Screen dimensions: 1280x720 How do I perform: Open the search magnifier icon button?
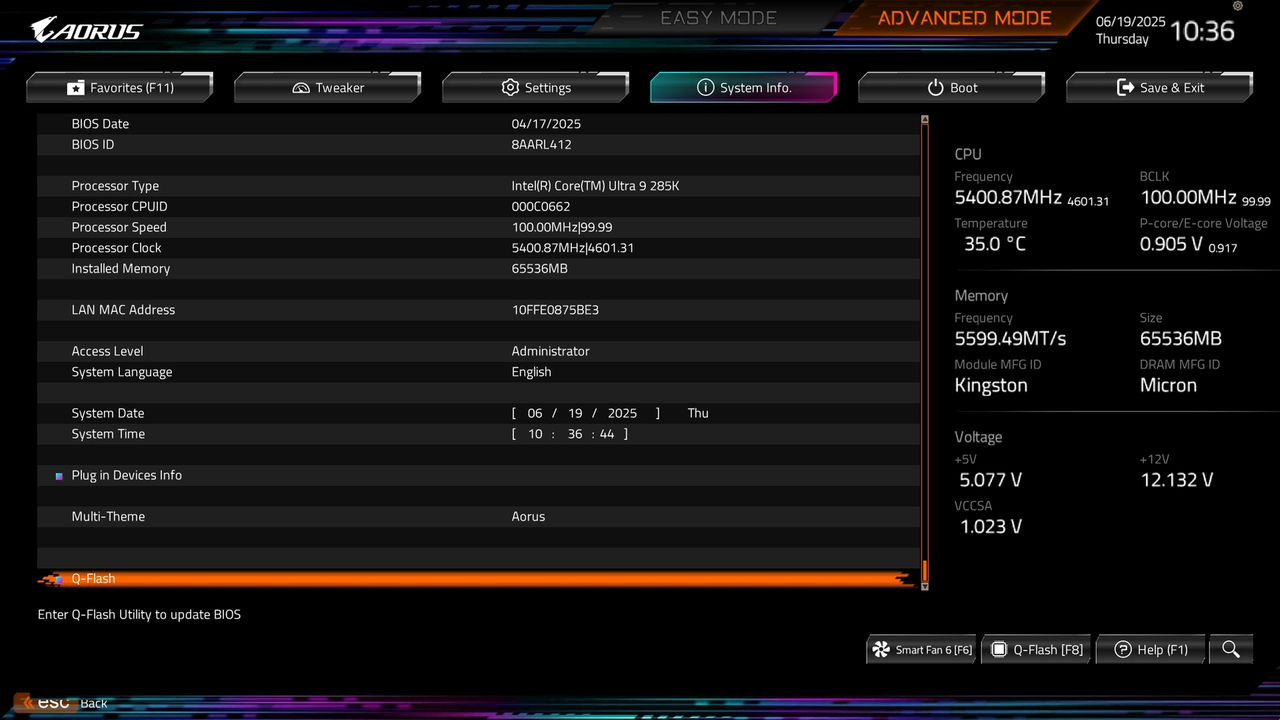(1230, 650)
